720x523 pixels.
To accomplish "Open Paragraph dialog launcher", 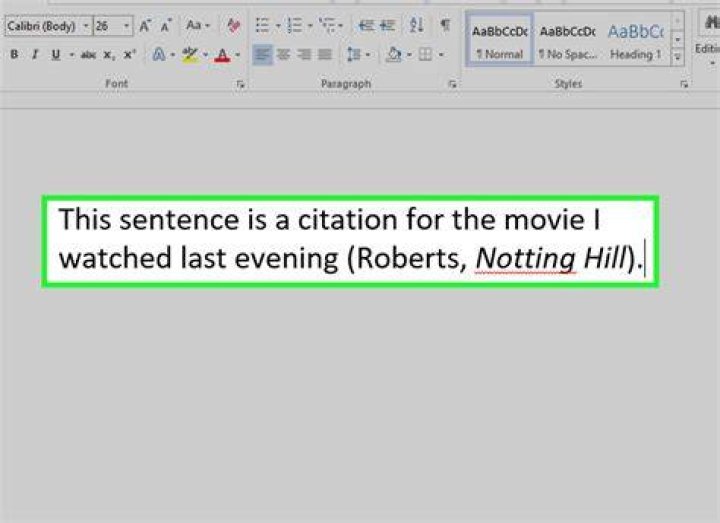I will point(452,84).
